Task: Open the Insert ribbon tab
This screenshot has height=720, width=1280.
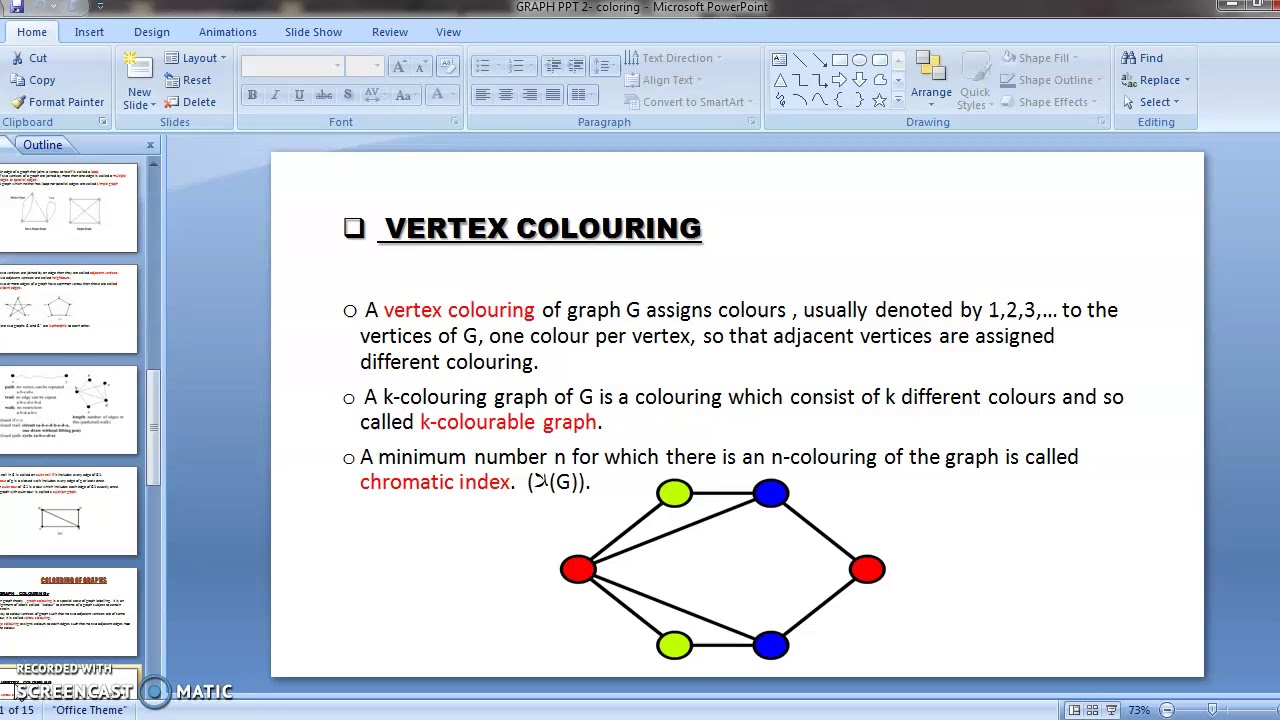Action: click(89, 32)
